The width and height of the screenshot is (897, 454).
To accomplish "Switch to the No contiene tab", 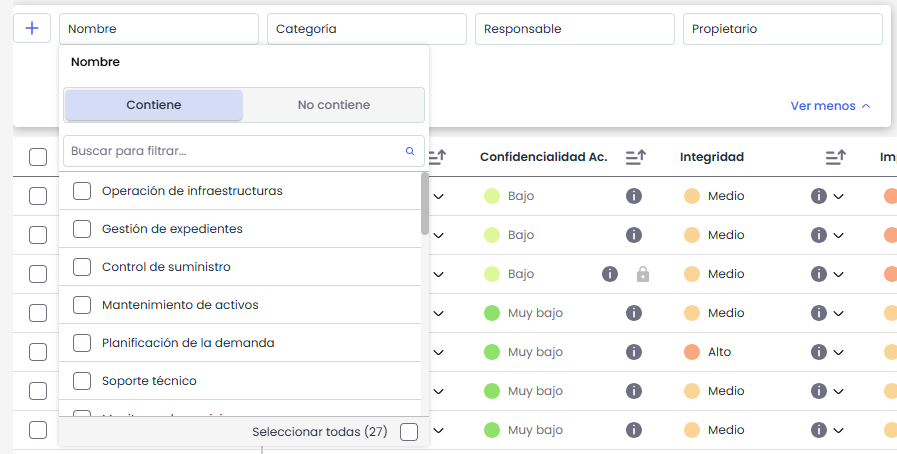I will pos(334,105).
